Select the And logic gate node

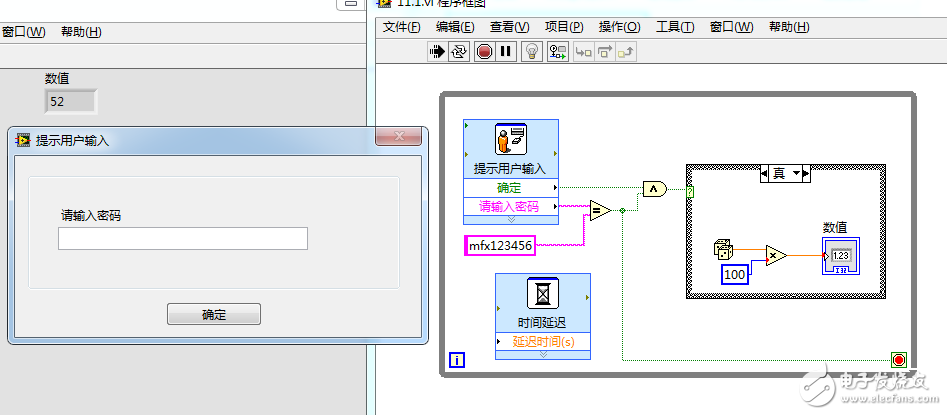point(655,189)
